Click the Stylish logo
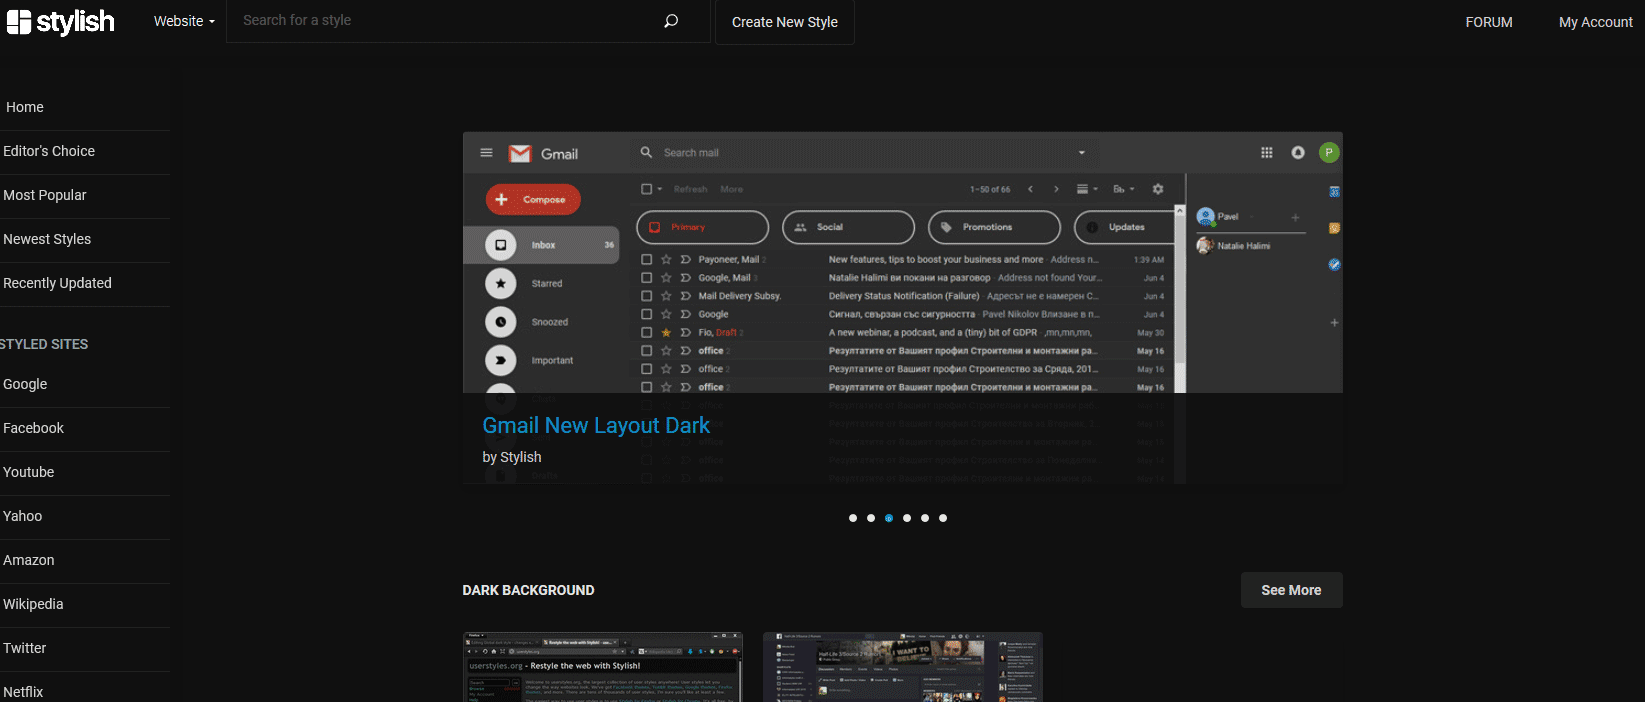 click(61, 21)
